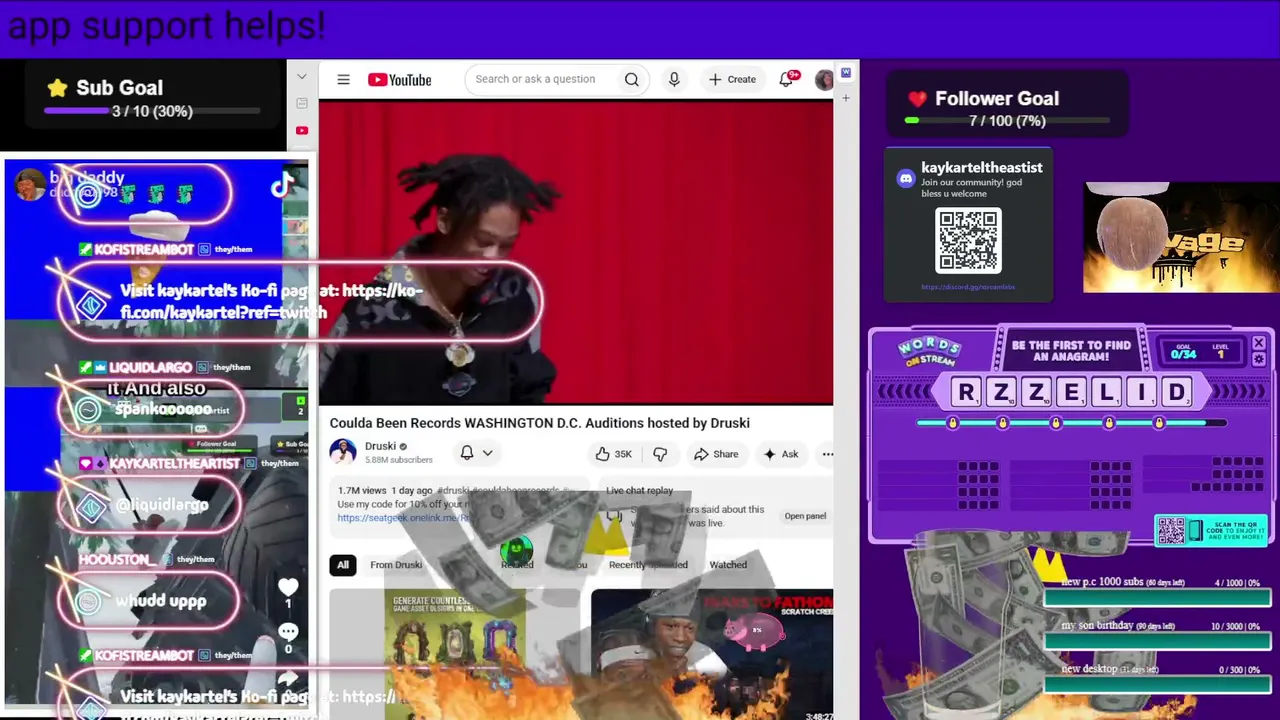The height and width of the screenshot is (720, 1280).
Task: Go to the YouTube home logo
Action: 399,80
